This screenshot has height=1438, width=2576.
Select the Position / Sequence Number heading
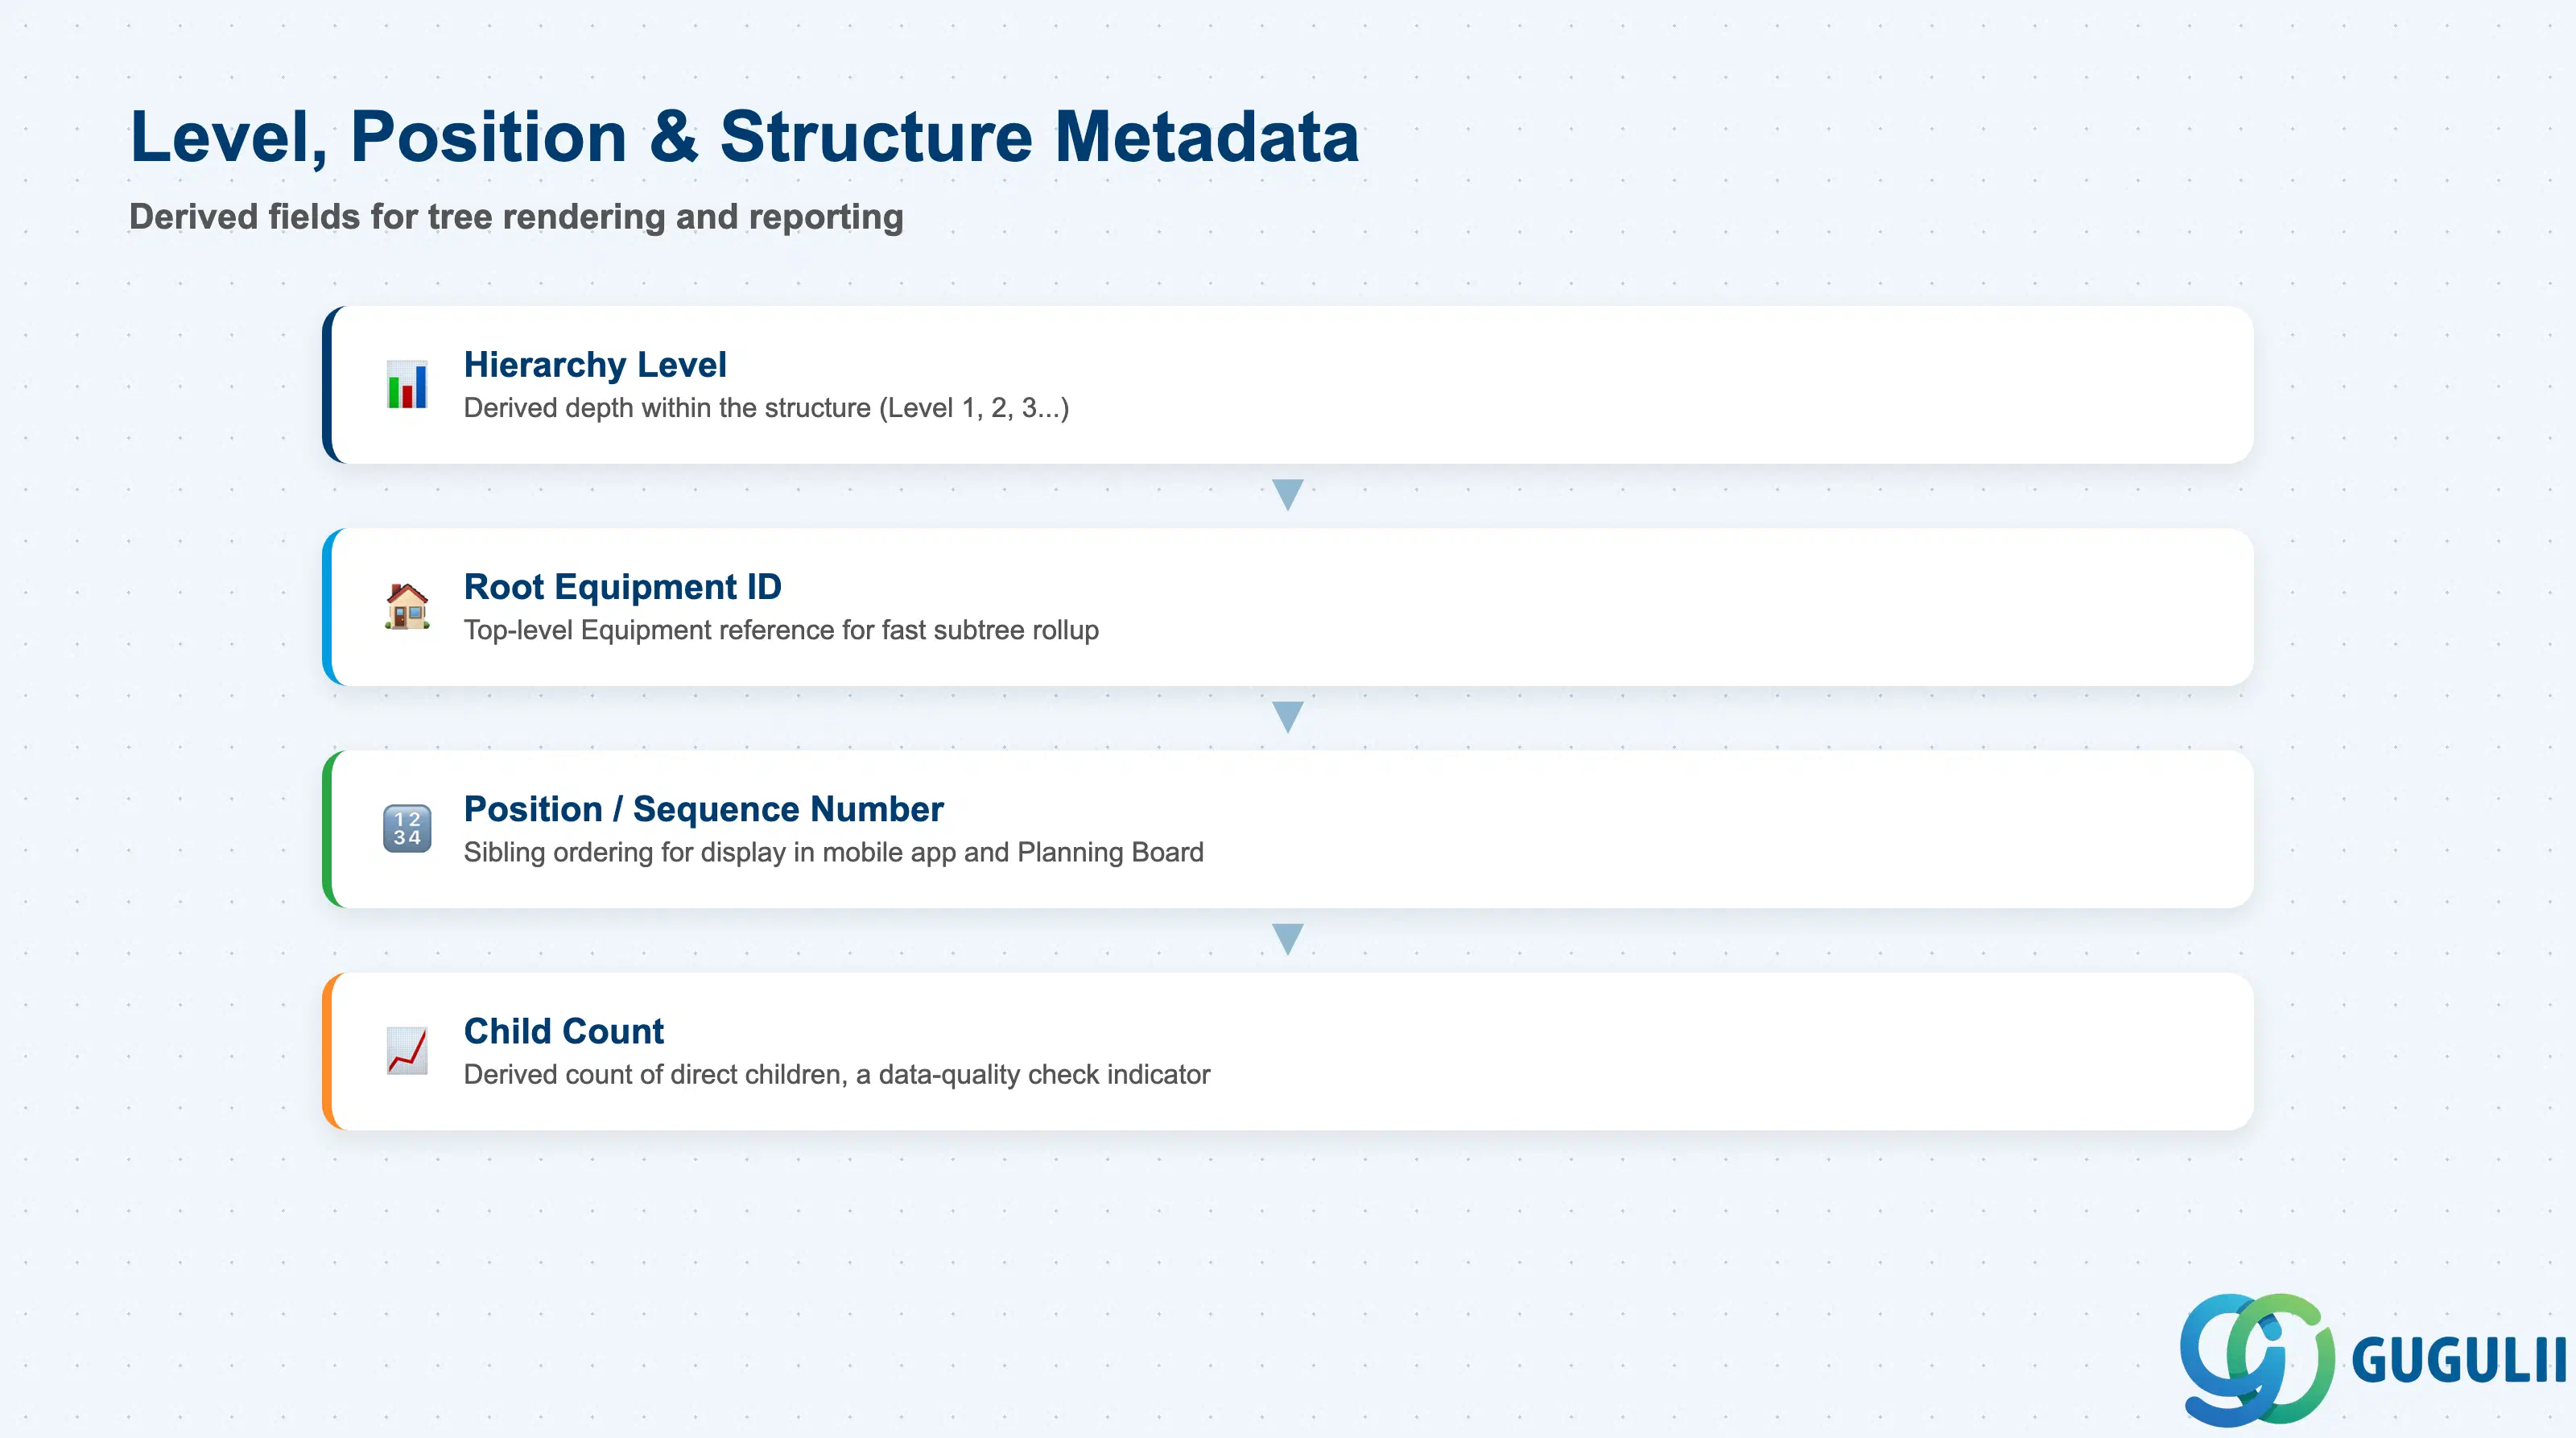point(704,809)
